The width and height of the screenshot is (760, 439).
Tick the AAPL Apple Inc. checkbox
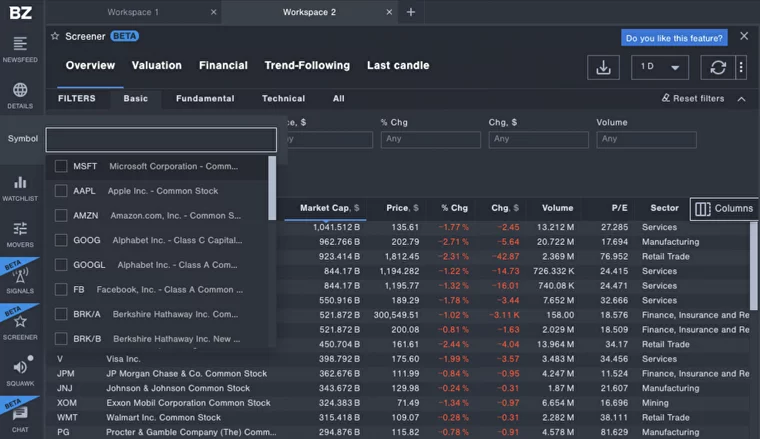click(61, 191)
